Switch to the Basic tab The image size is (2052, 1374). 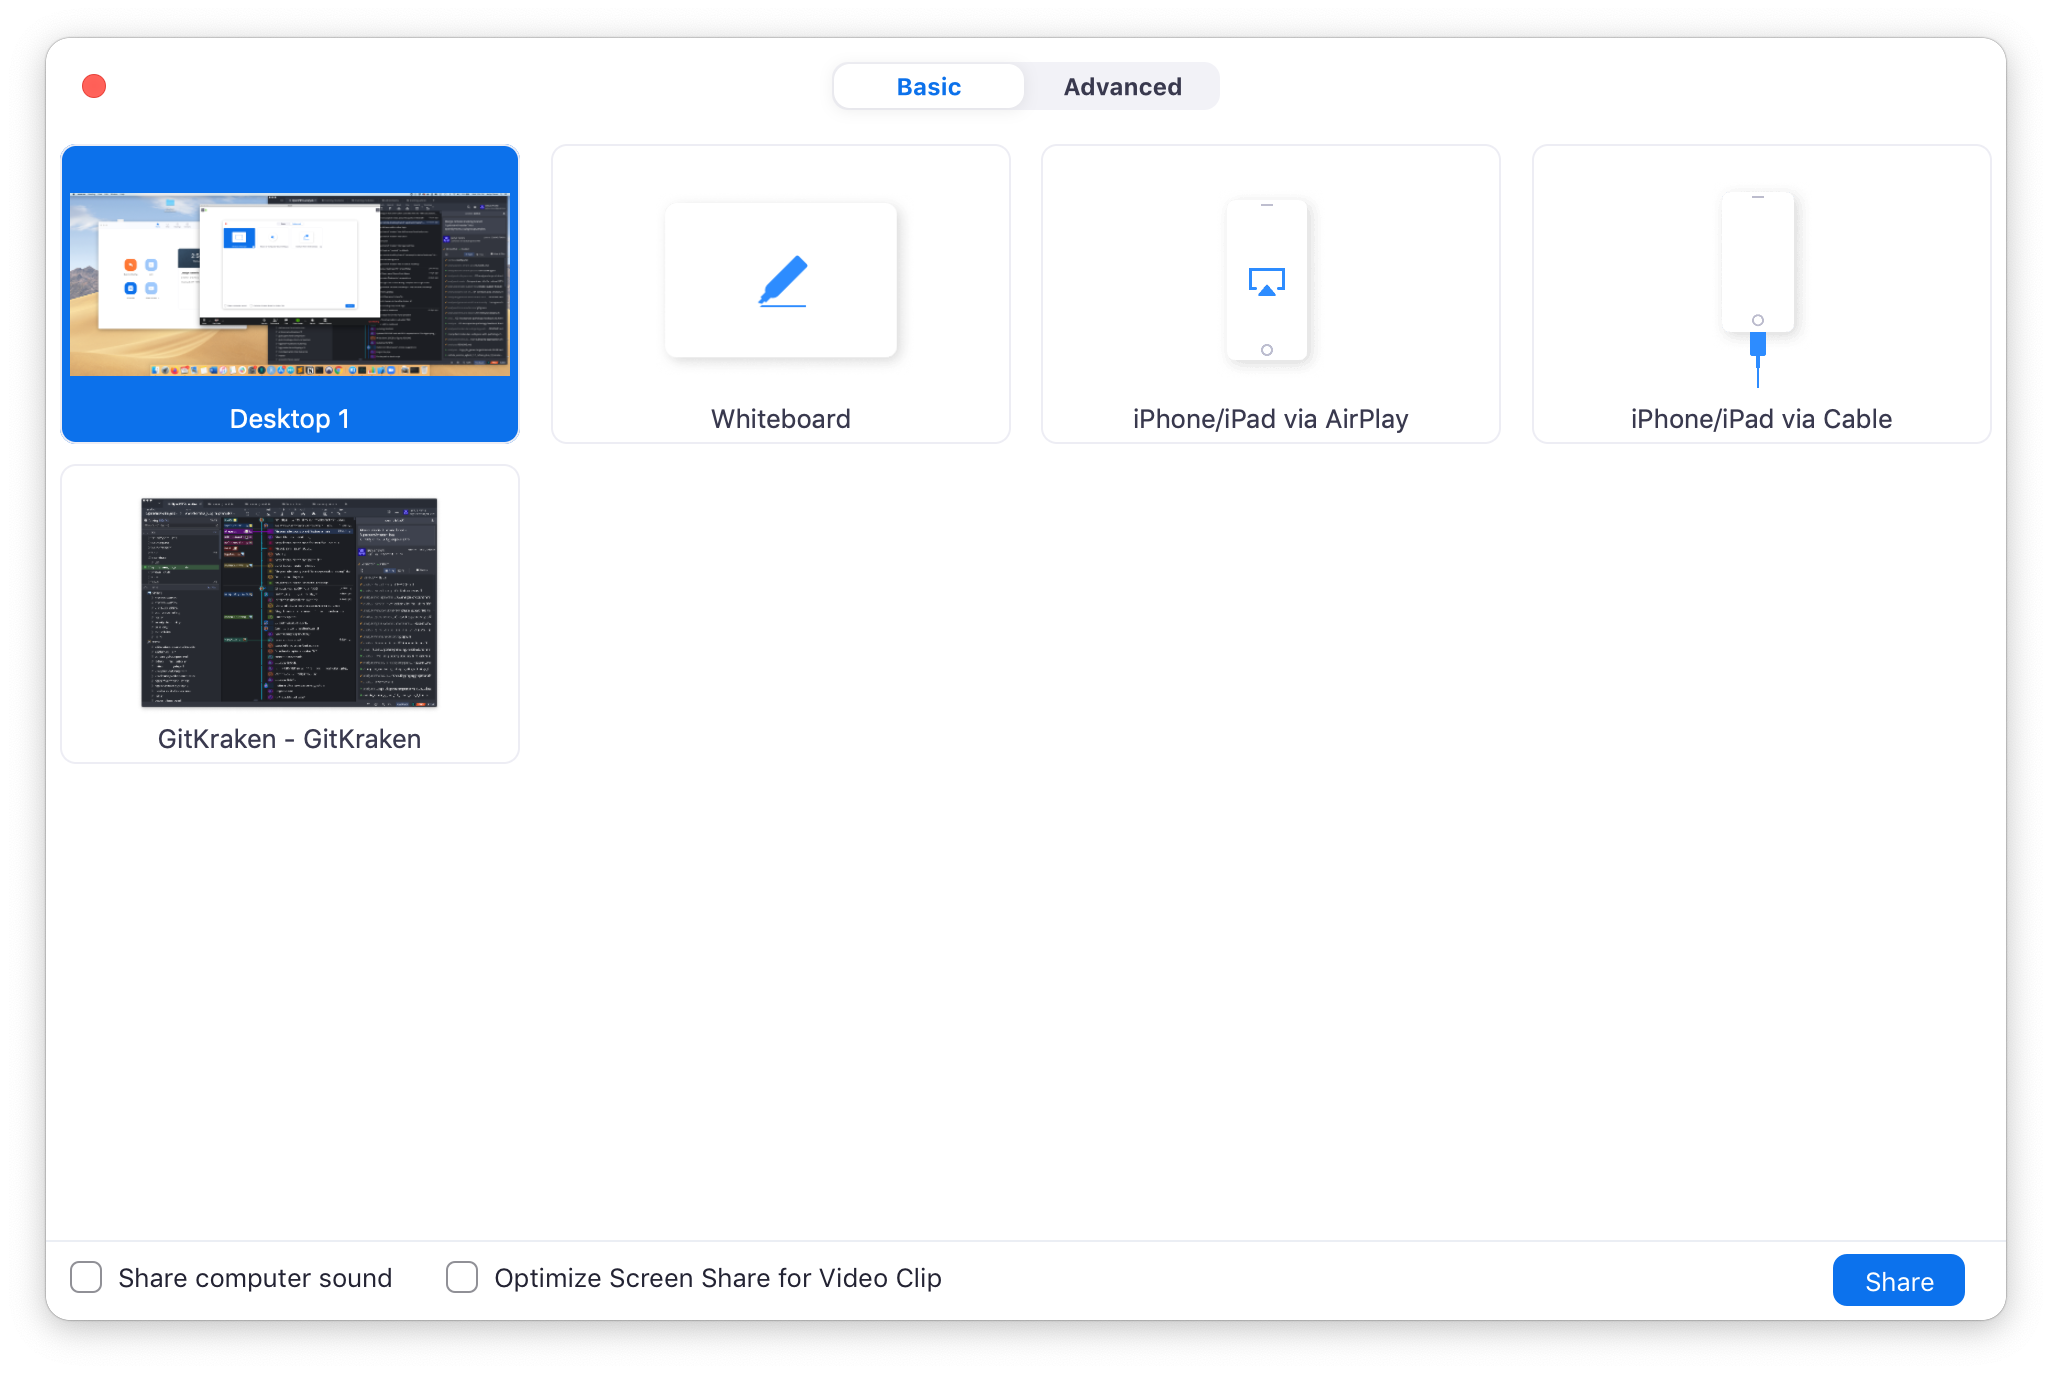click(928, 87)
